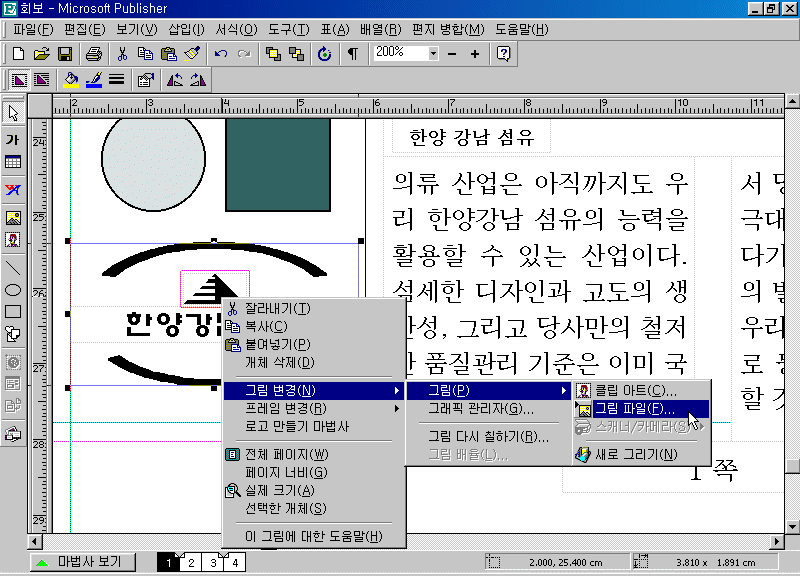Select the Line drawing tool

(13, 267)
